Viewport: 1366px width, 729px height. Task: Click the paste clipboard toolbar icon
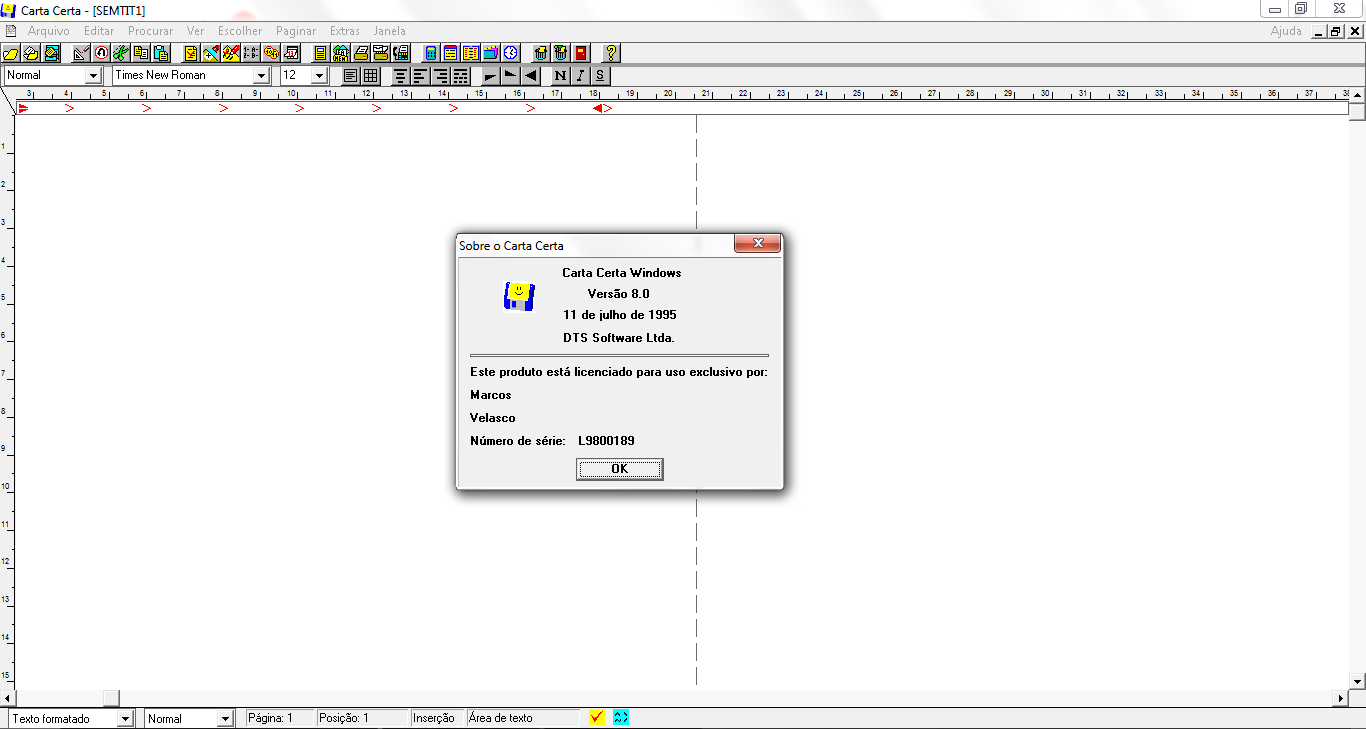tap(161, 53)
